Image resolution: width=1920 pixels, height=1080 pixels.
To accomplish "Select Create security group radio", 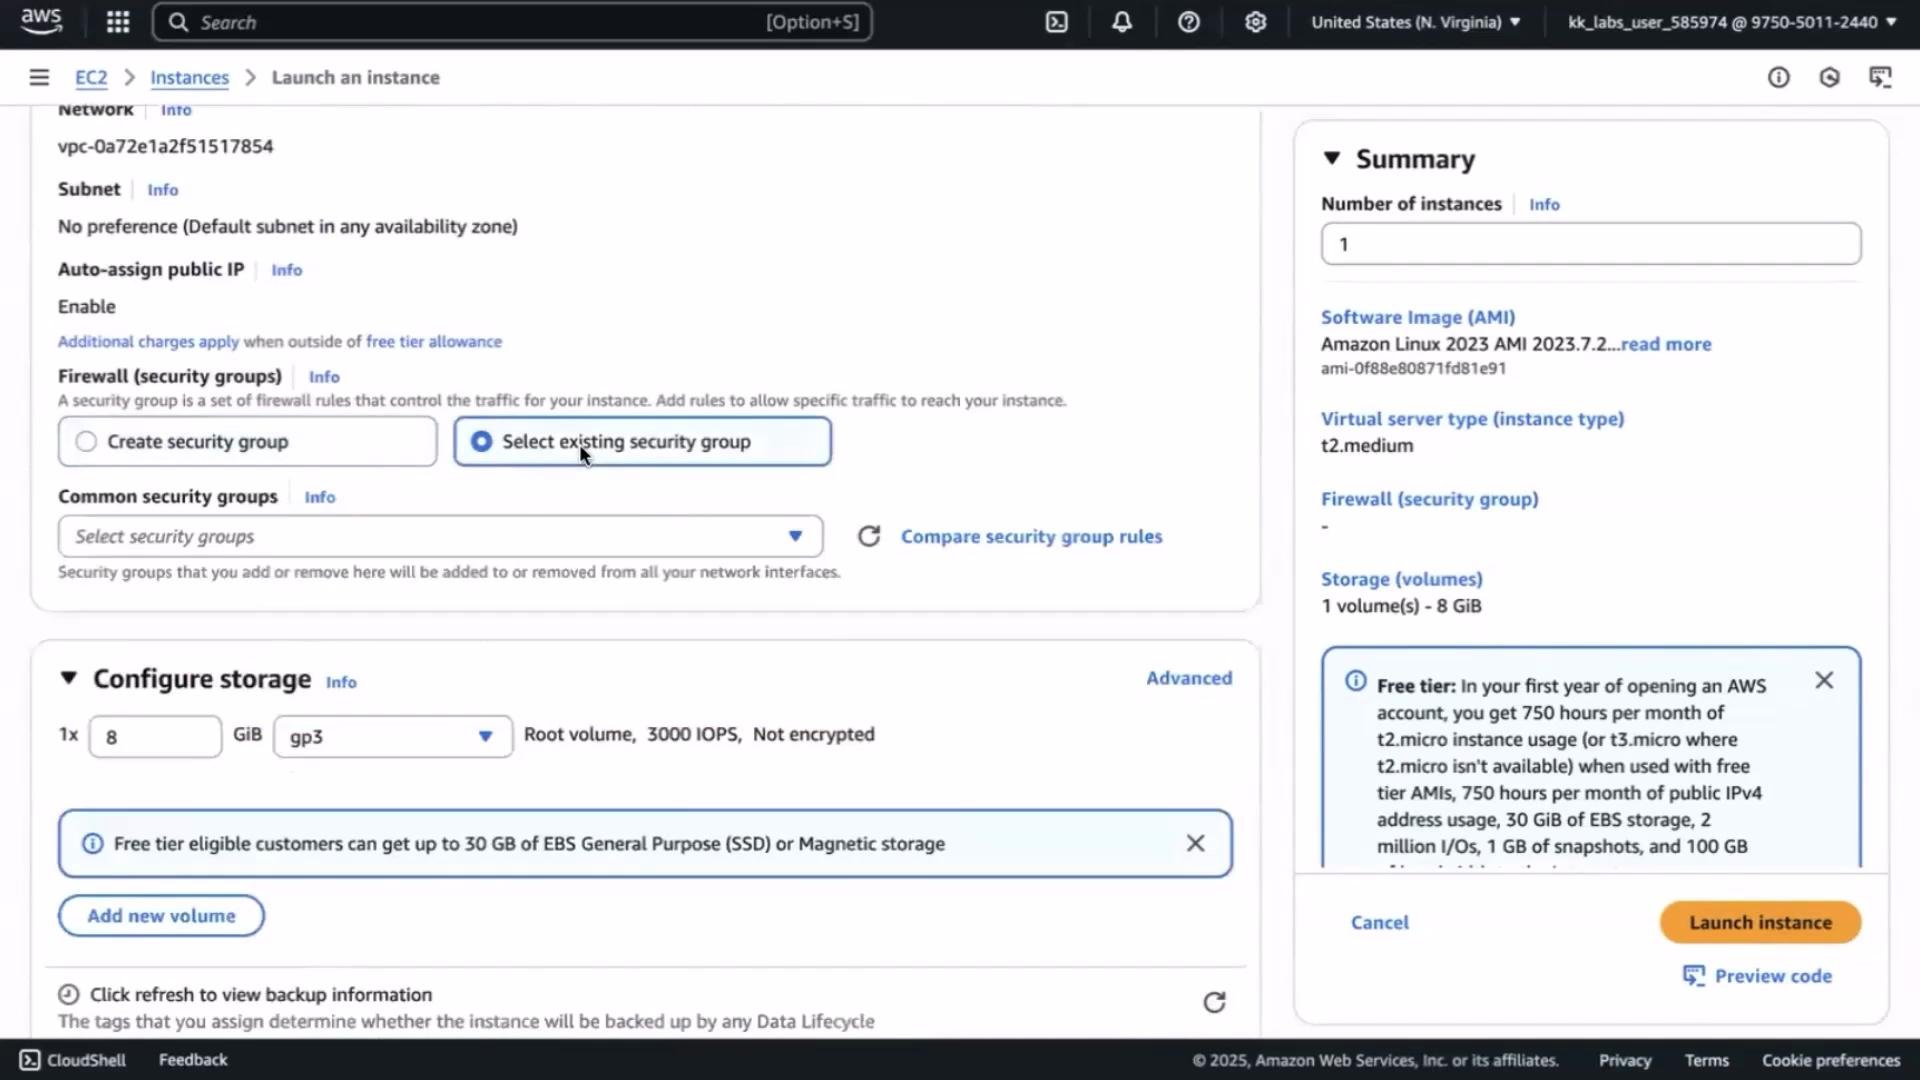I will 86,441.
